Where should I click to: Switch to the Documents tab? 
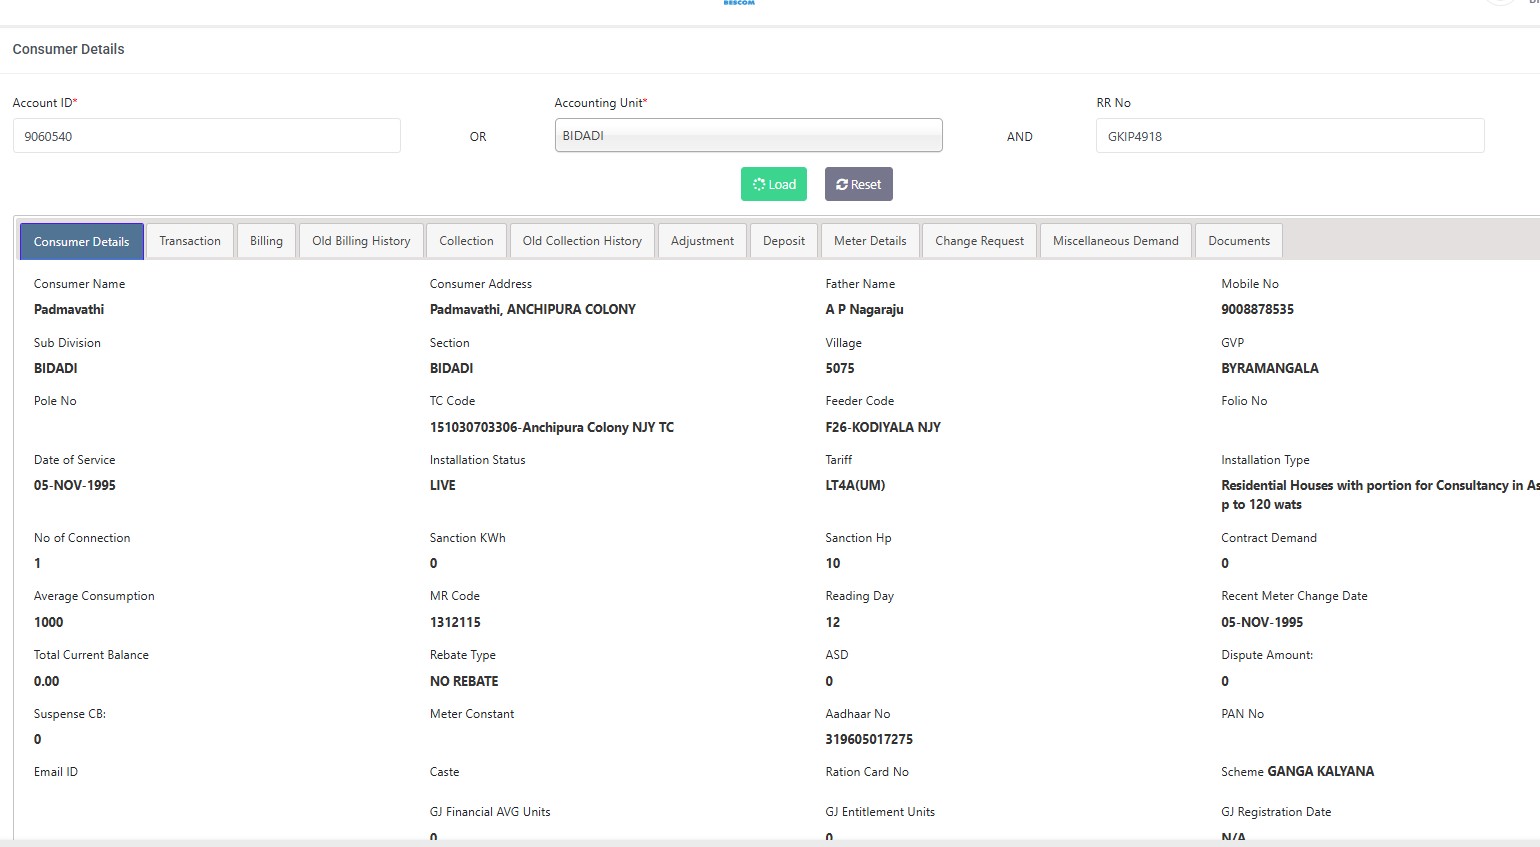(1239, 241)
